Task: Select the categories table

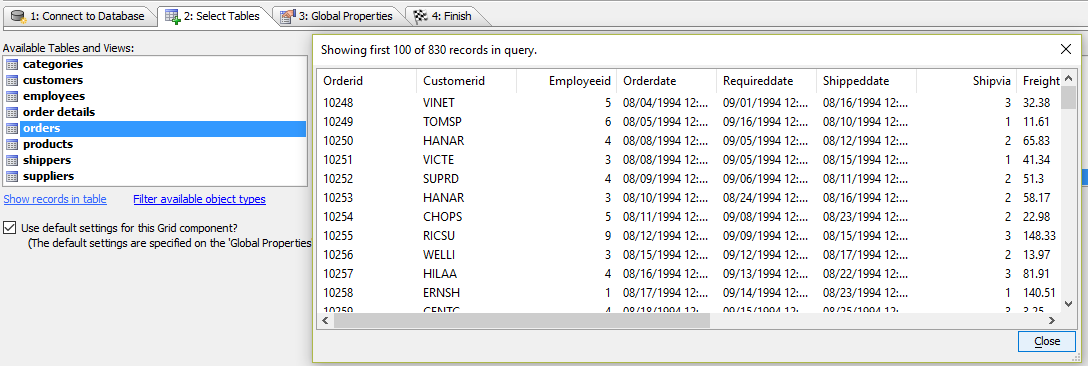Action: click(x=53, y=65)
